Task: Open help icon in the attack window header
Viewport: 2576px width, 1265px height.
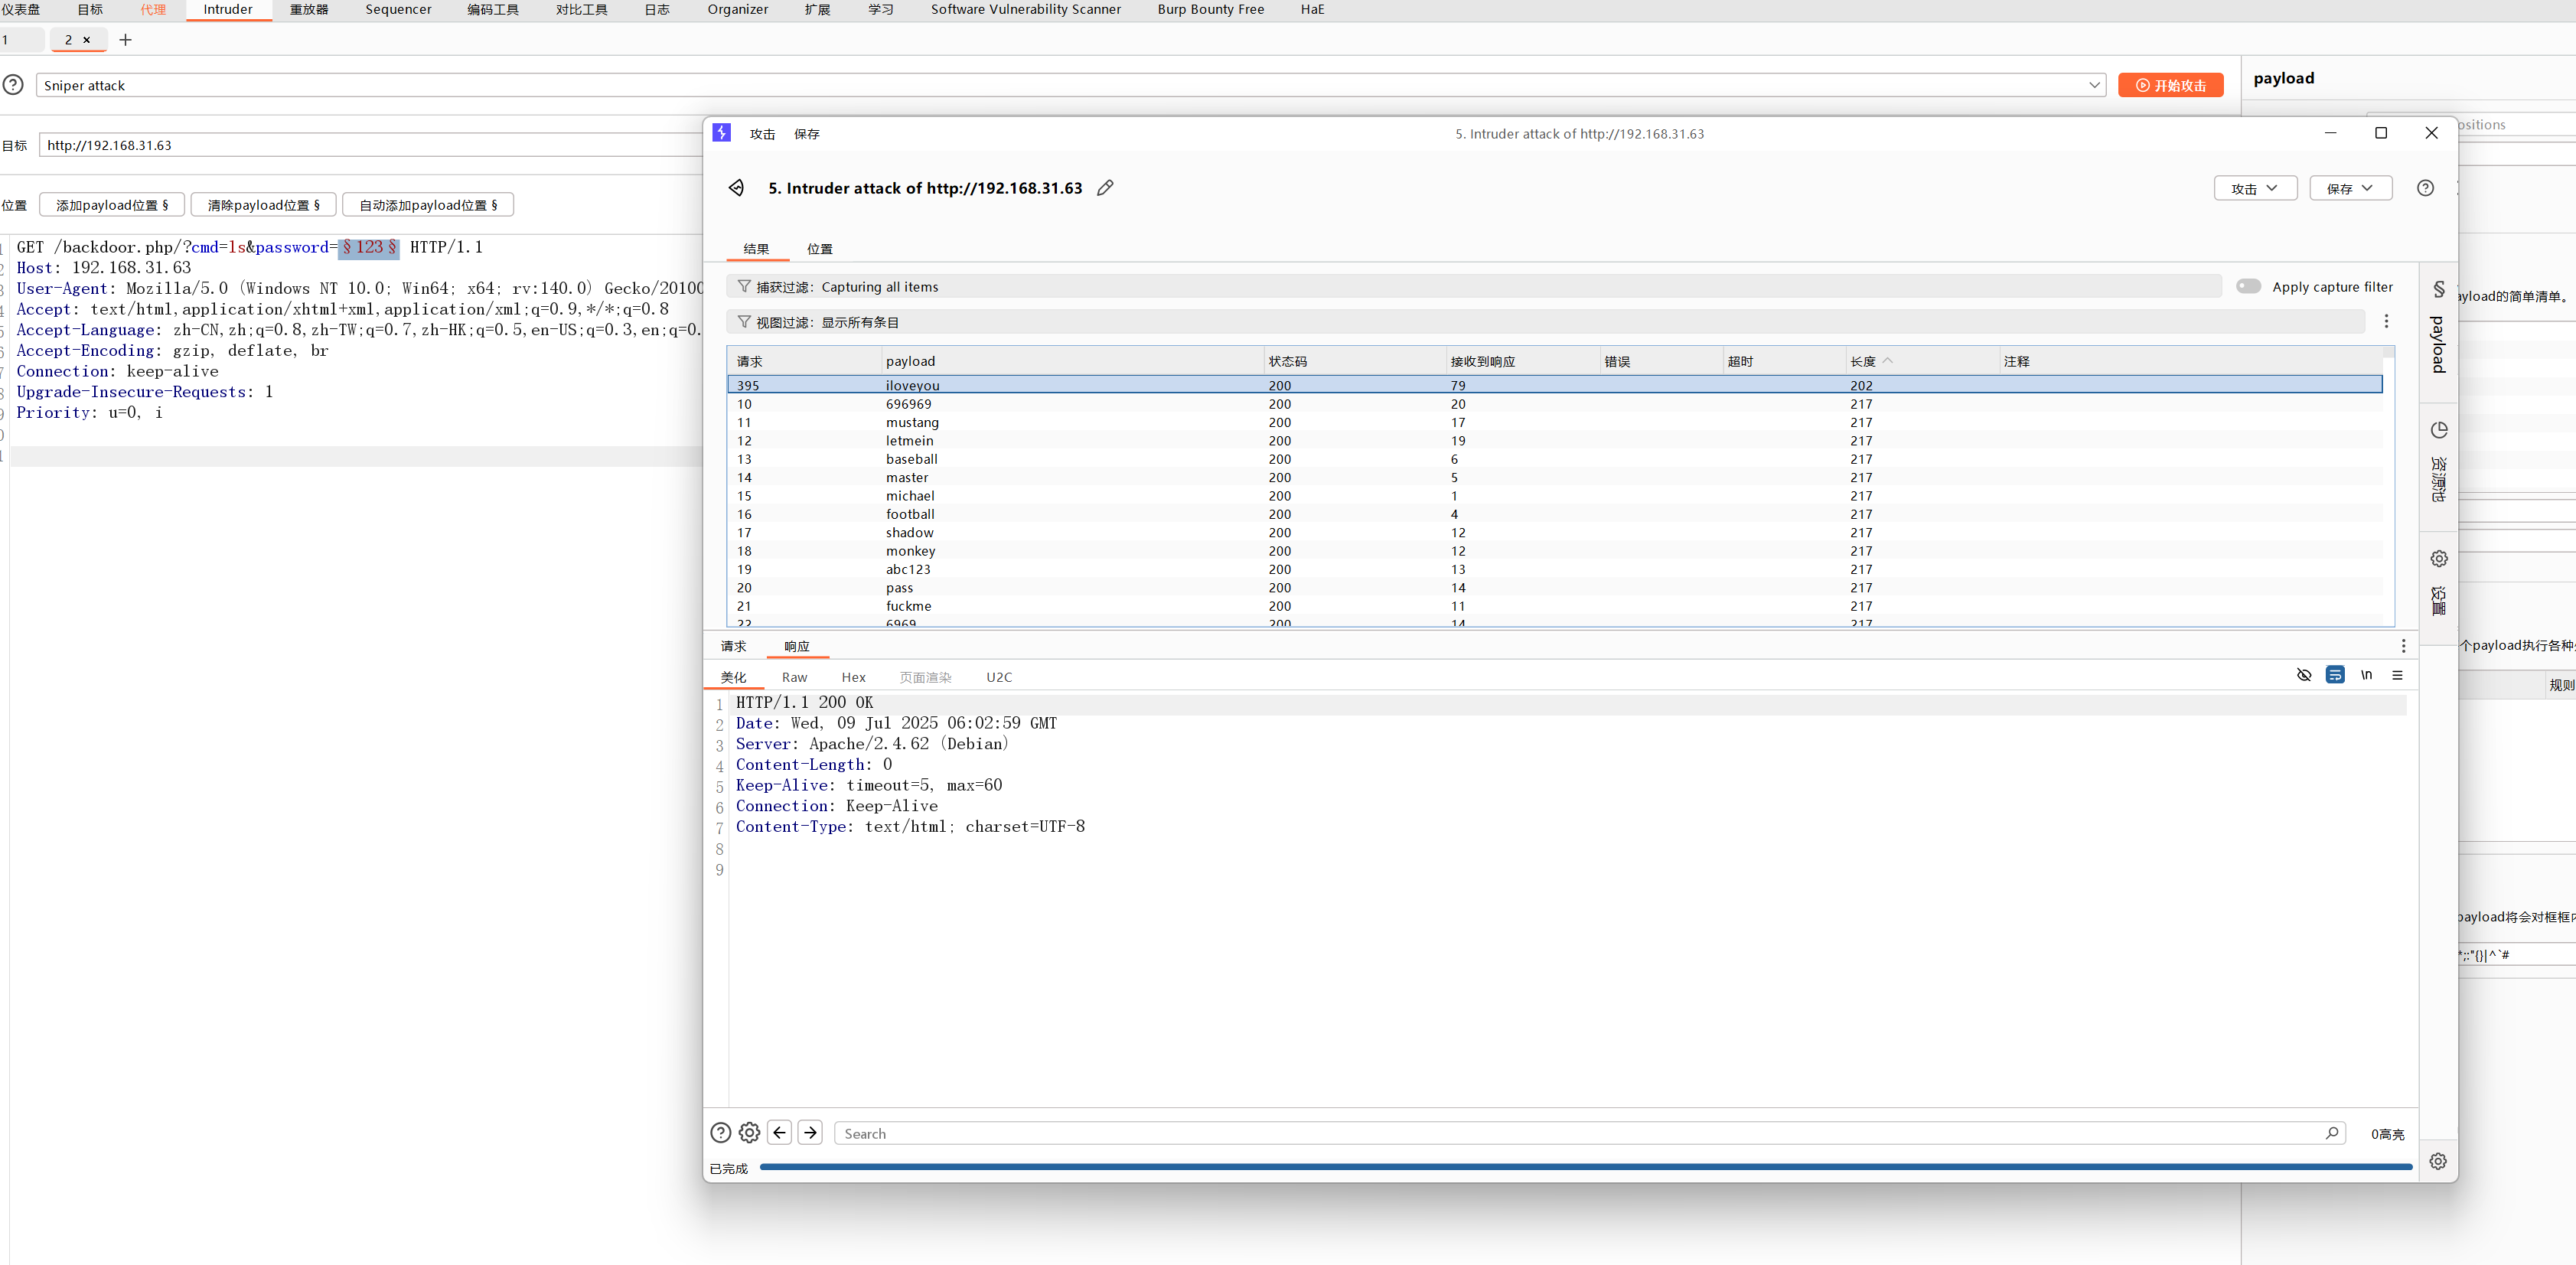Action: coord(2425,188)
